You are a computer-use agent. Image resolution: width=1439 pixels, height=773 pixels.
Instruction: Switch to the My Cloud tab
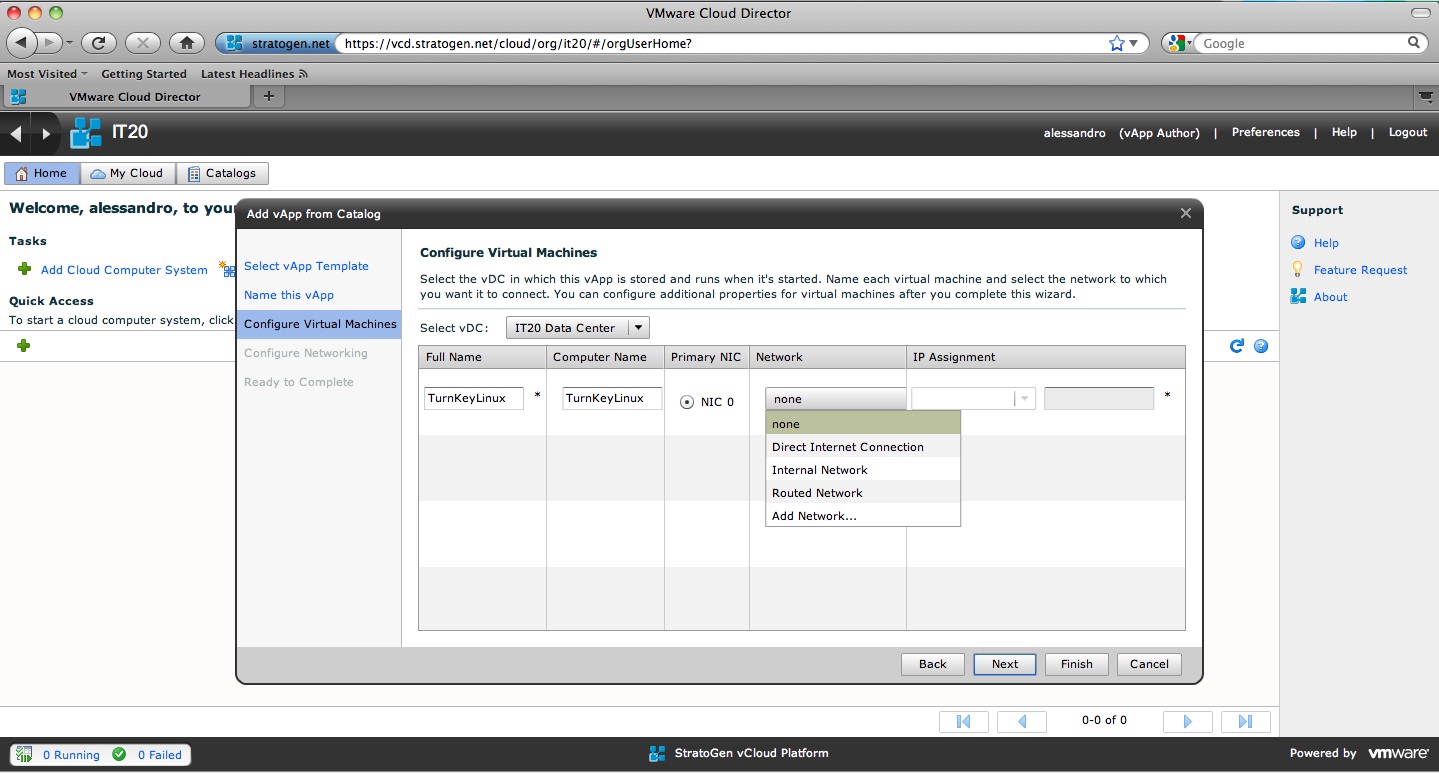pyautogui.click(x=127, y=173)
